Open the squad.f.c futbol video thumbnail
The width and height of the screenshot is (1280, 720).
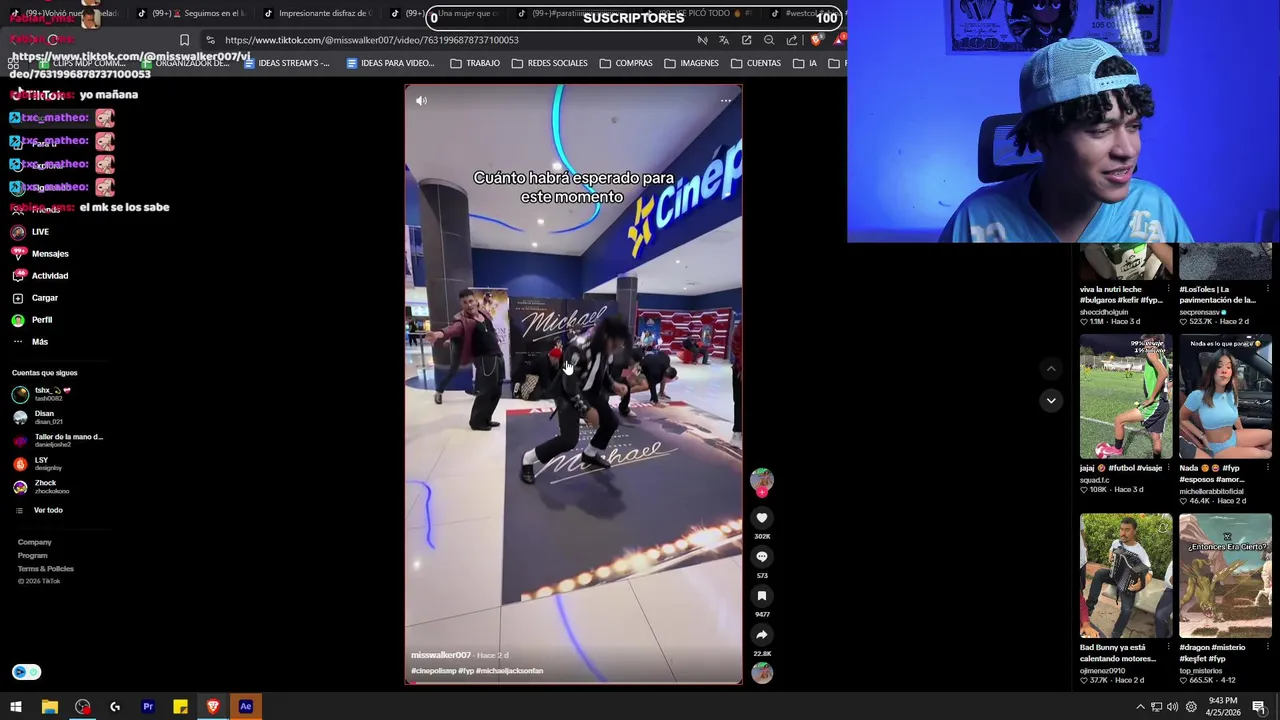pos(1125,397)
